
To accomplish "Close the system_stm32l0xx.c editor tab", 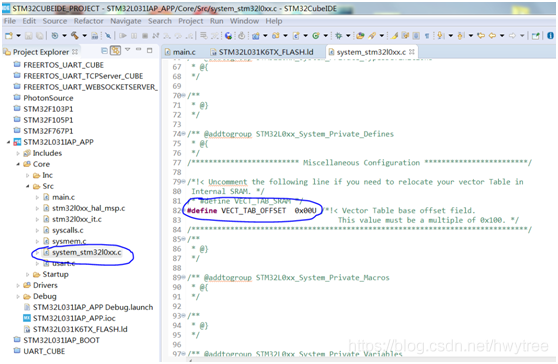I will coord(412,52).
